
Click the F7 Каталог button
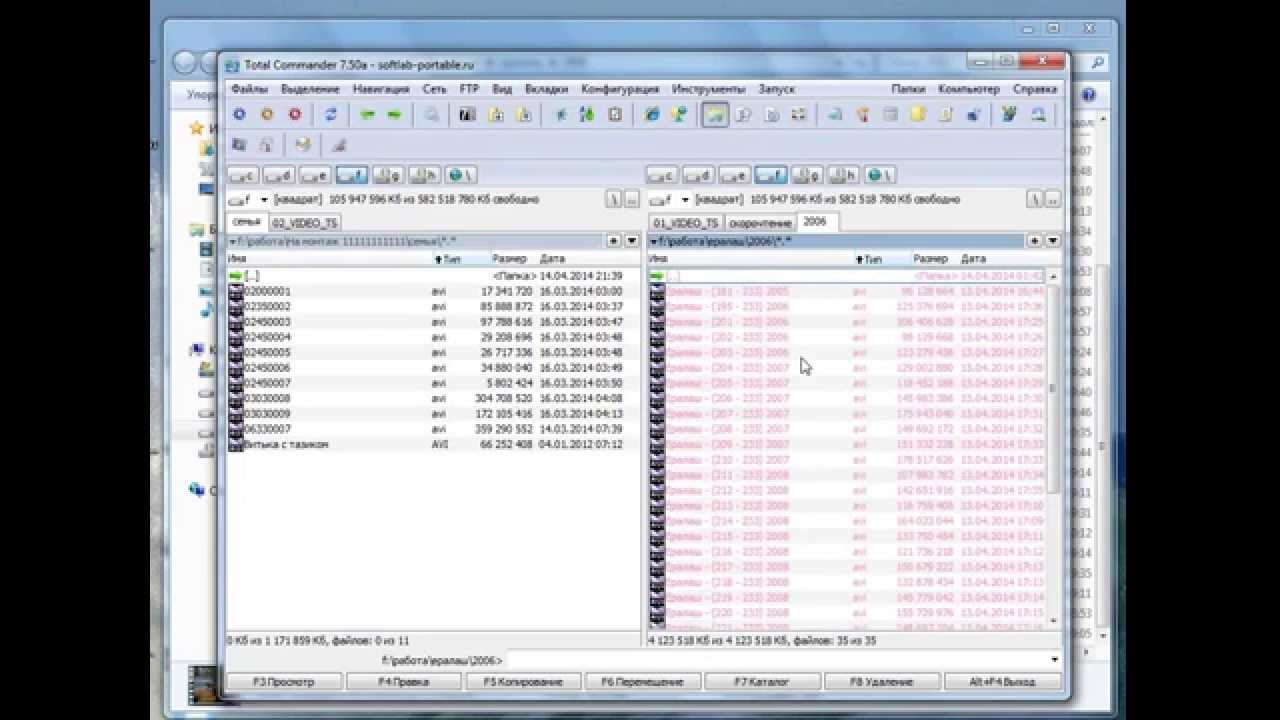pyautogui.click(x=762, y=682)
